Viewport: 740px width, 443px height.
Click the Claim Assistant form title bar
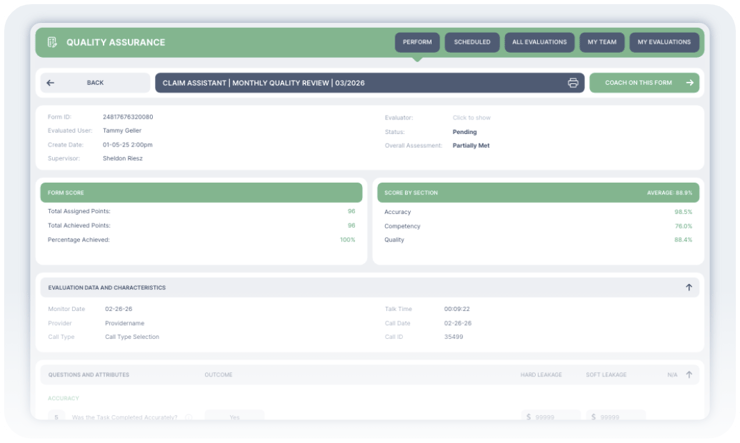tap(370, 83)
